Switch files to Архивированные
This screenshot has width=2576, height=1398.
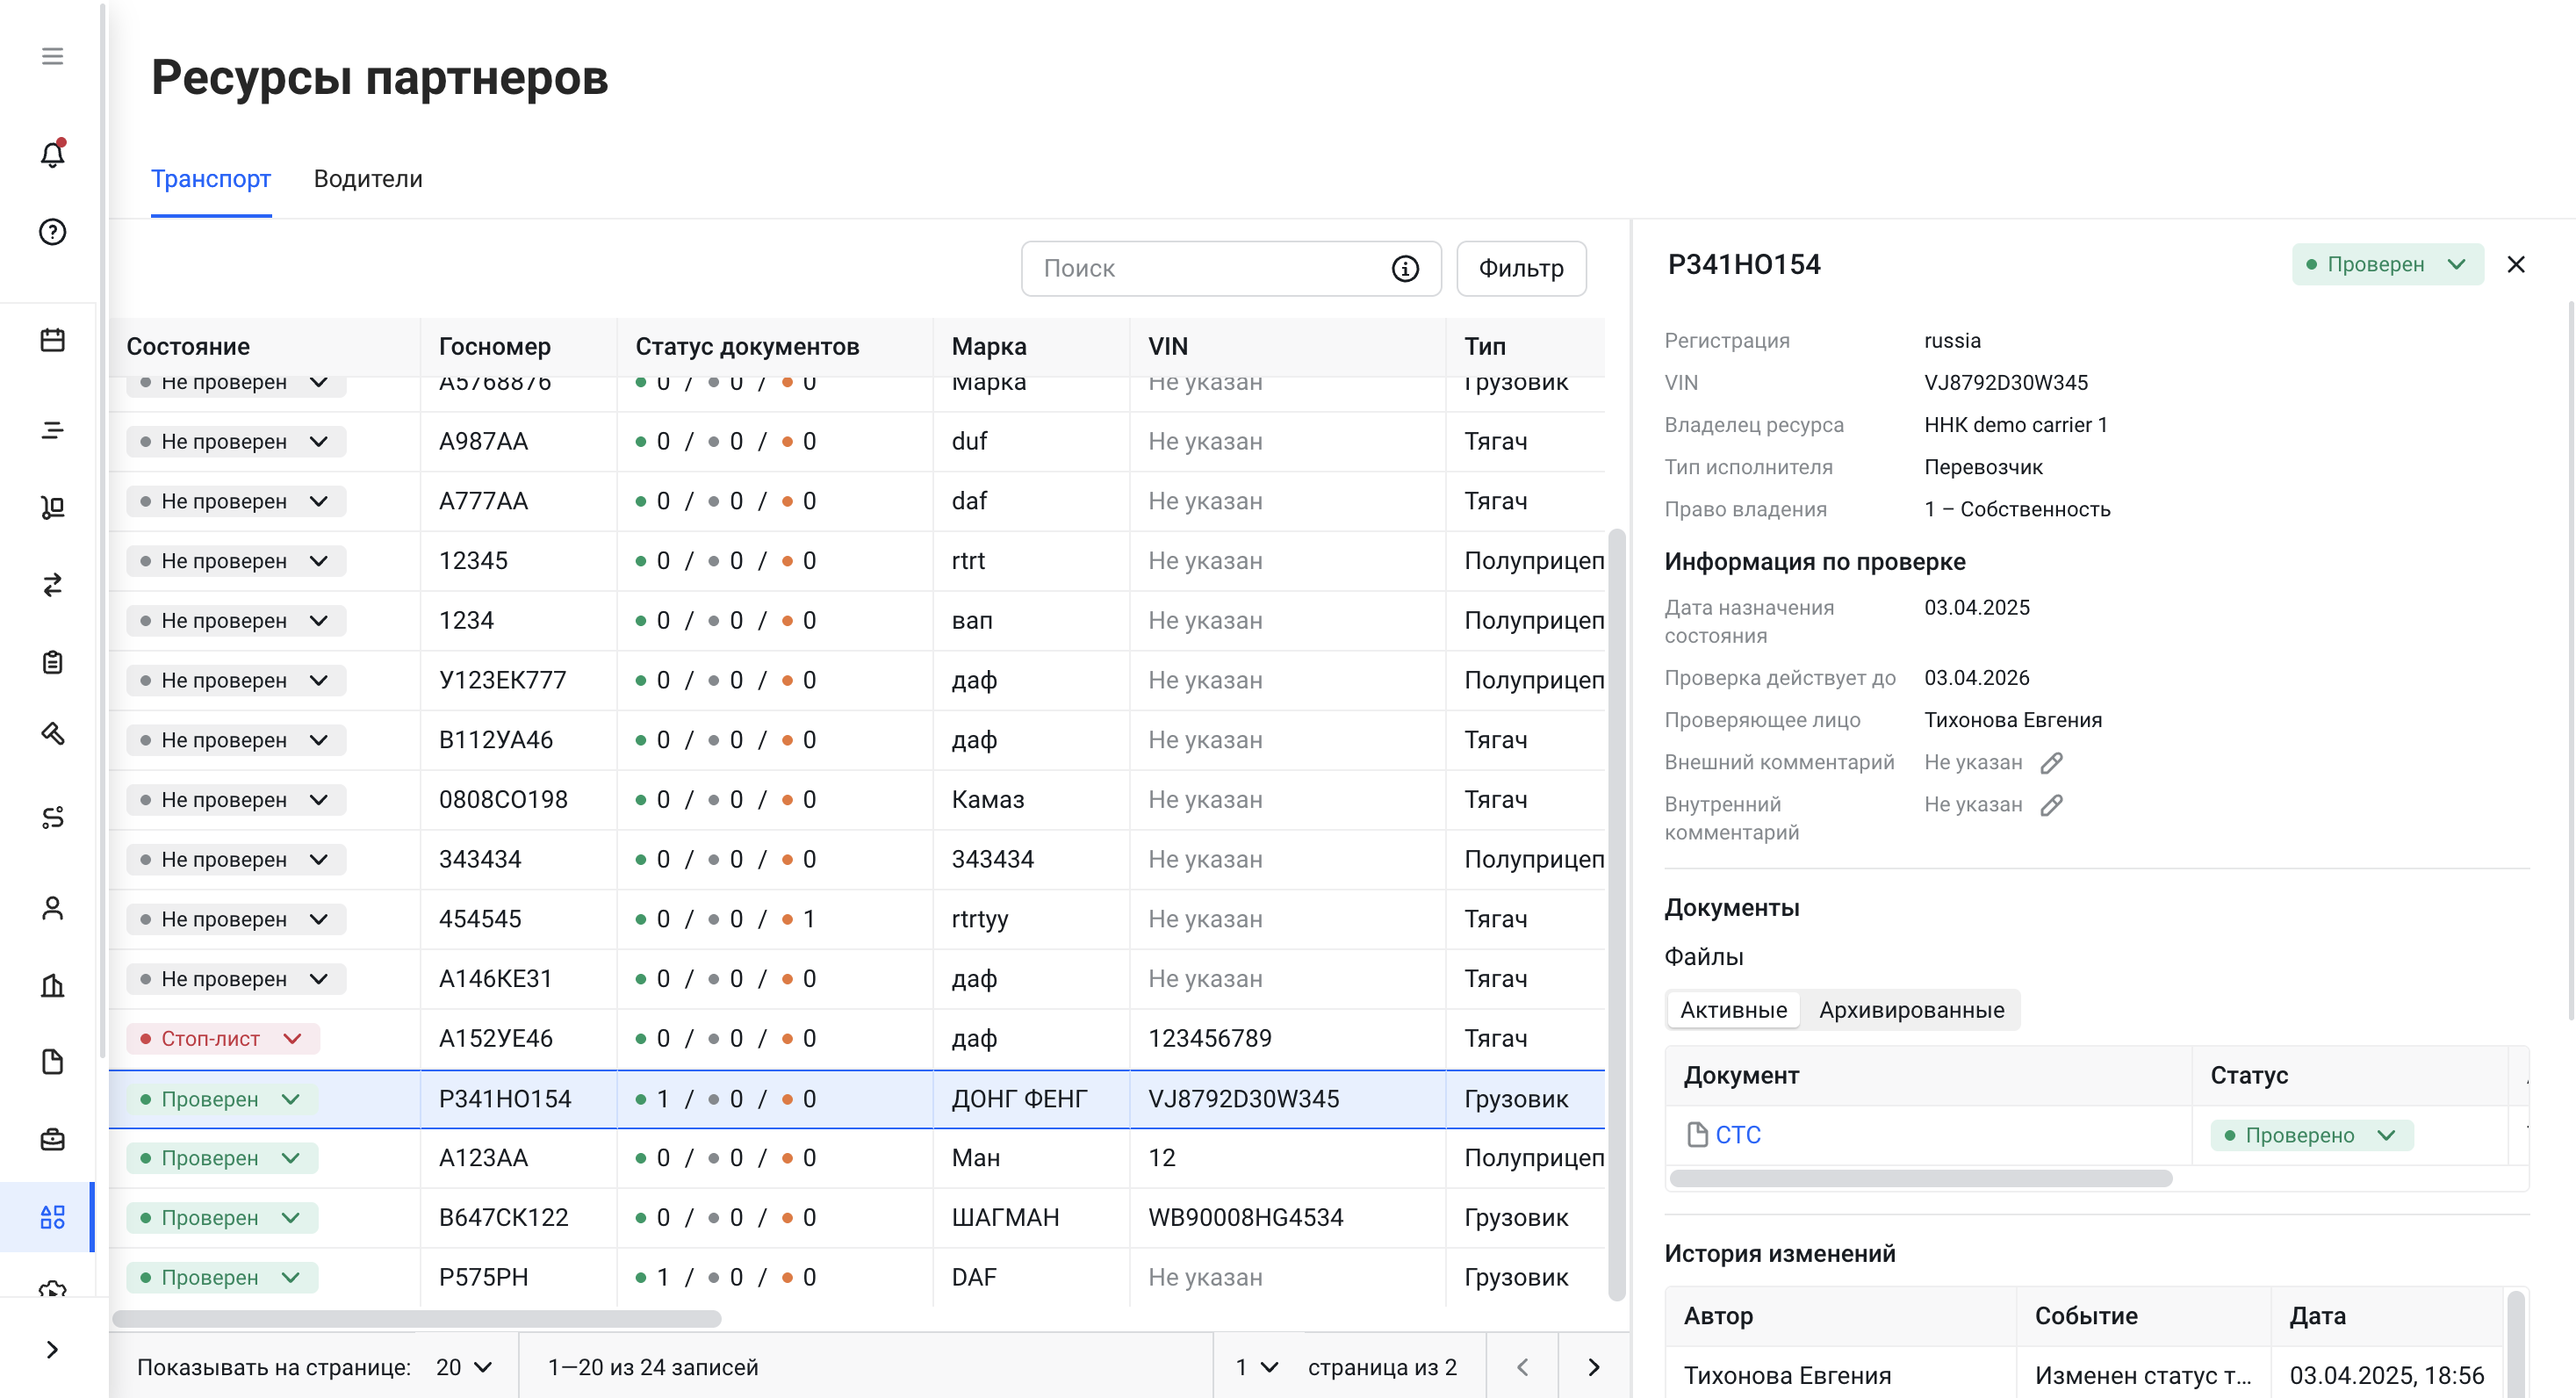(1911, 1010)
